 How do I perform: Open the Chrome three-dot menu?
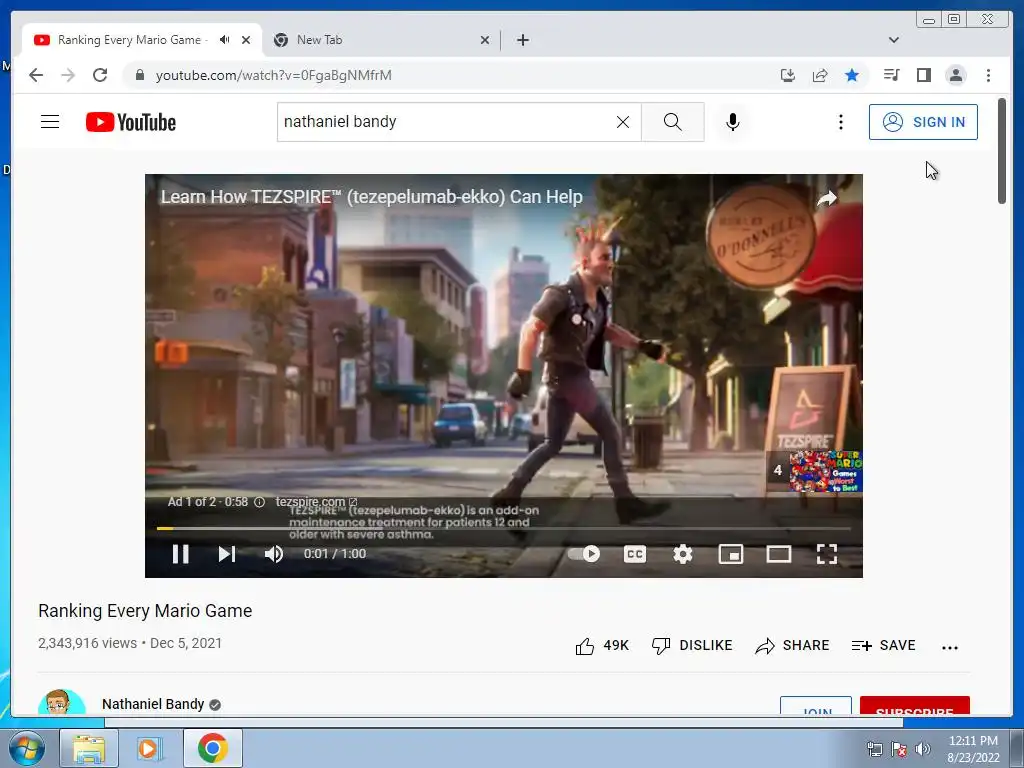click(988, 75)
